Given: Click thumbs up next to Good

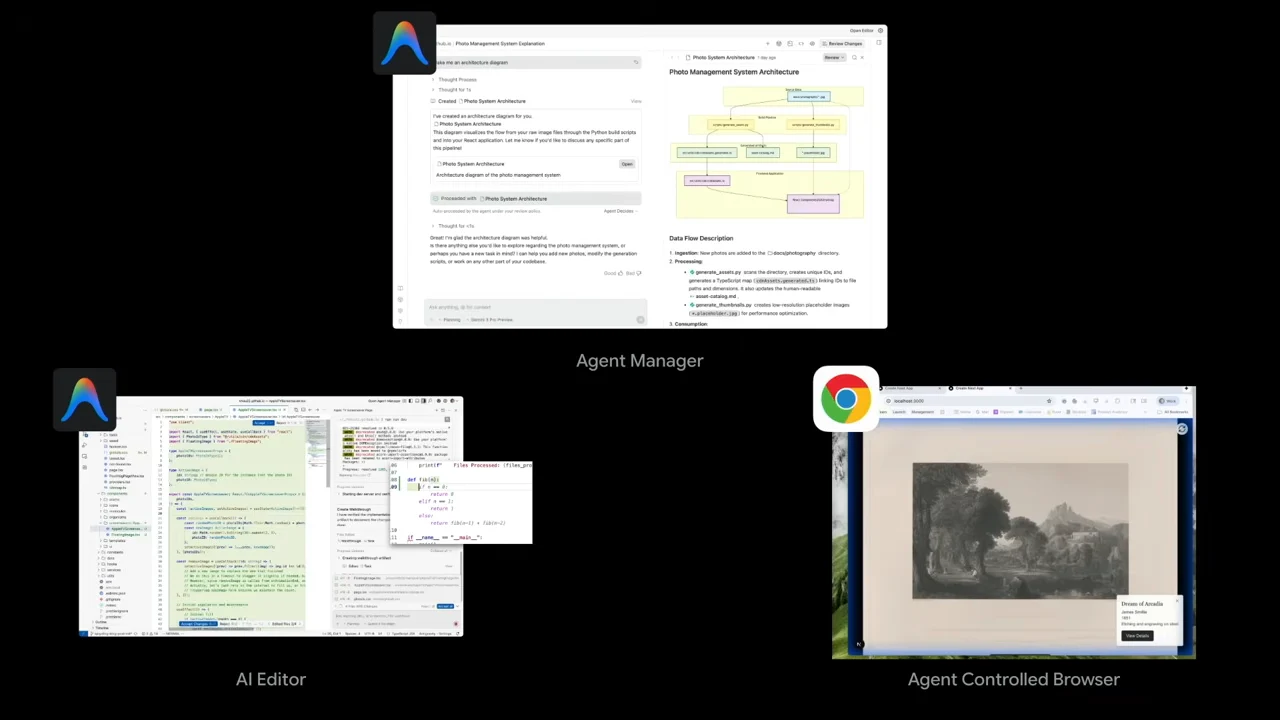Looking at the screenshot, I should point(620,273).
